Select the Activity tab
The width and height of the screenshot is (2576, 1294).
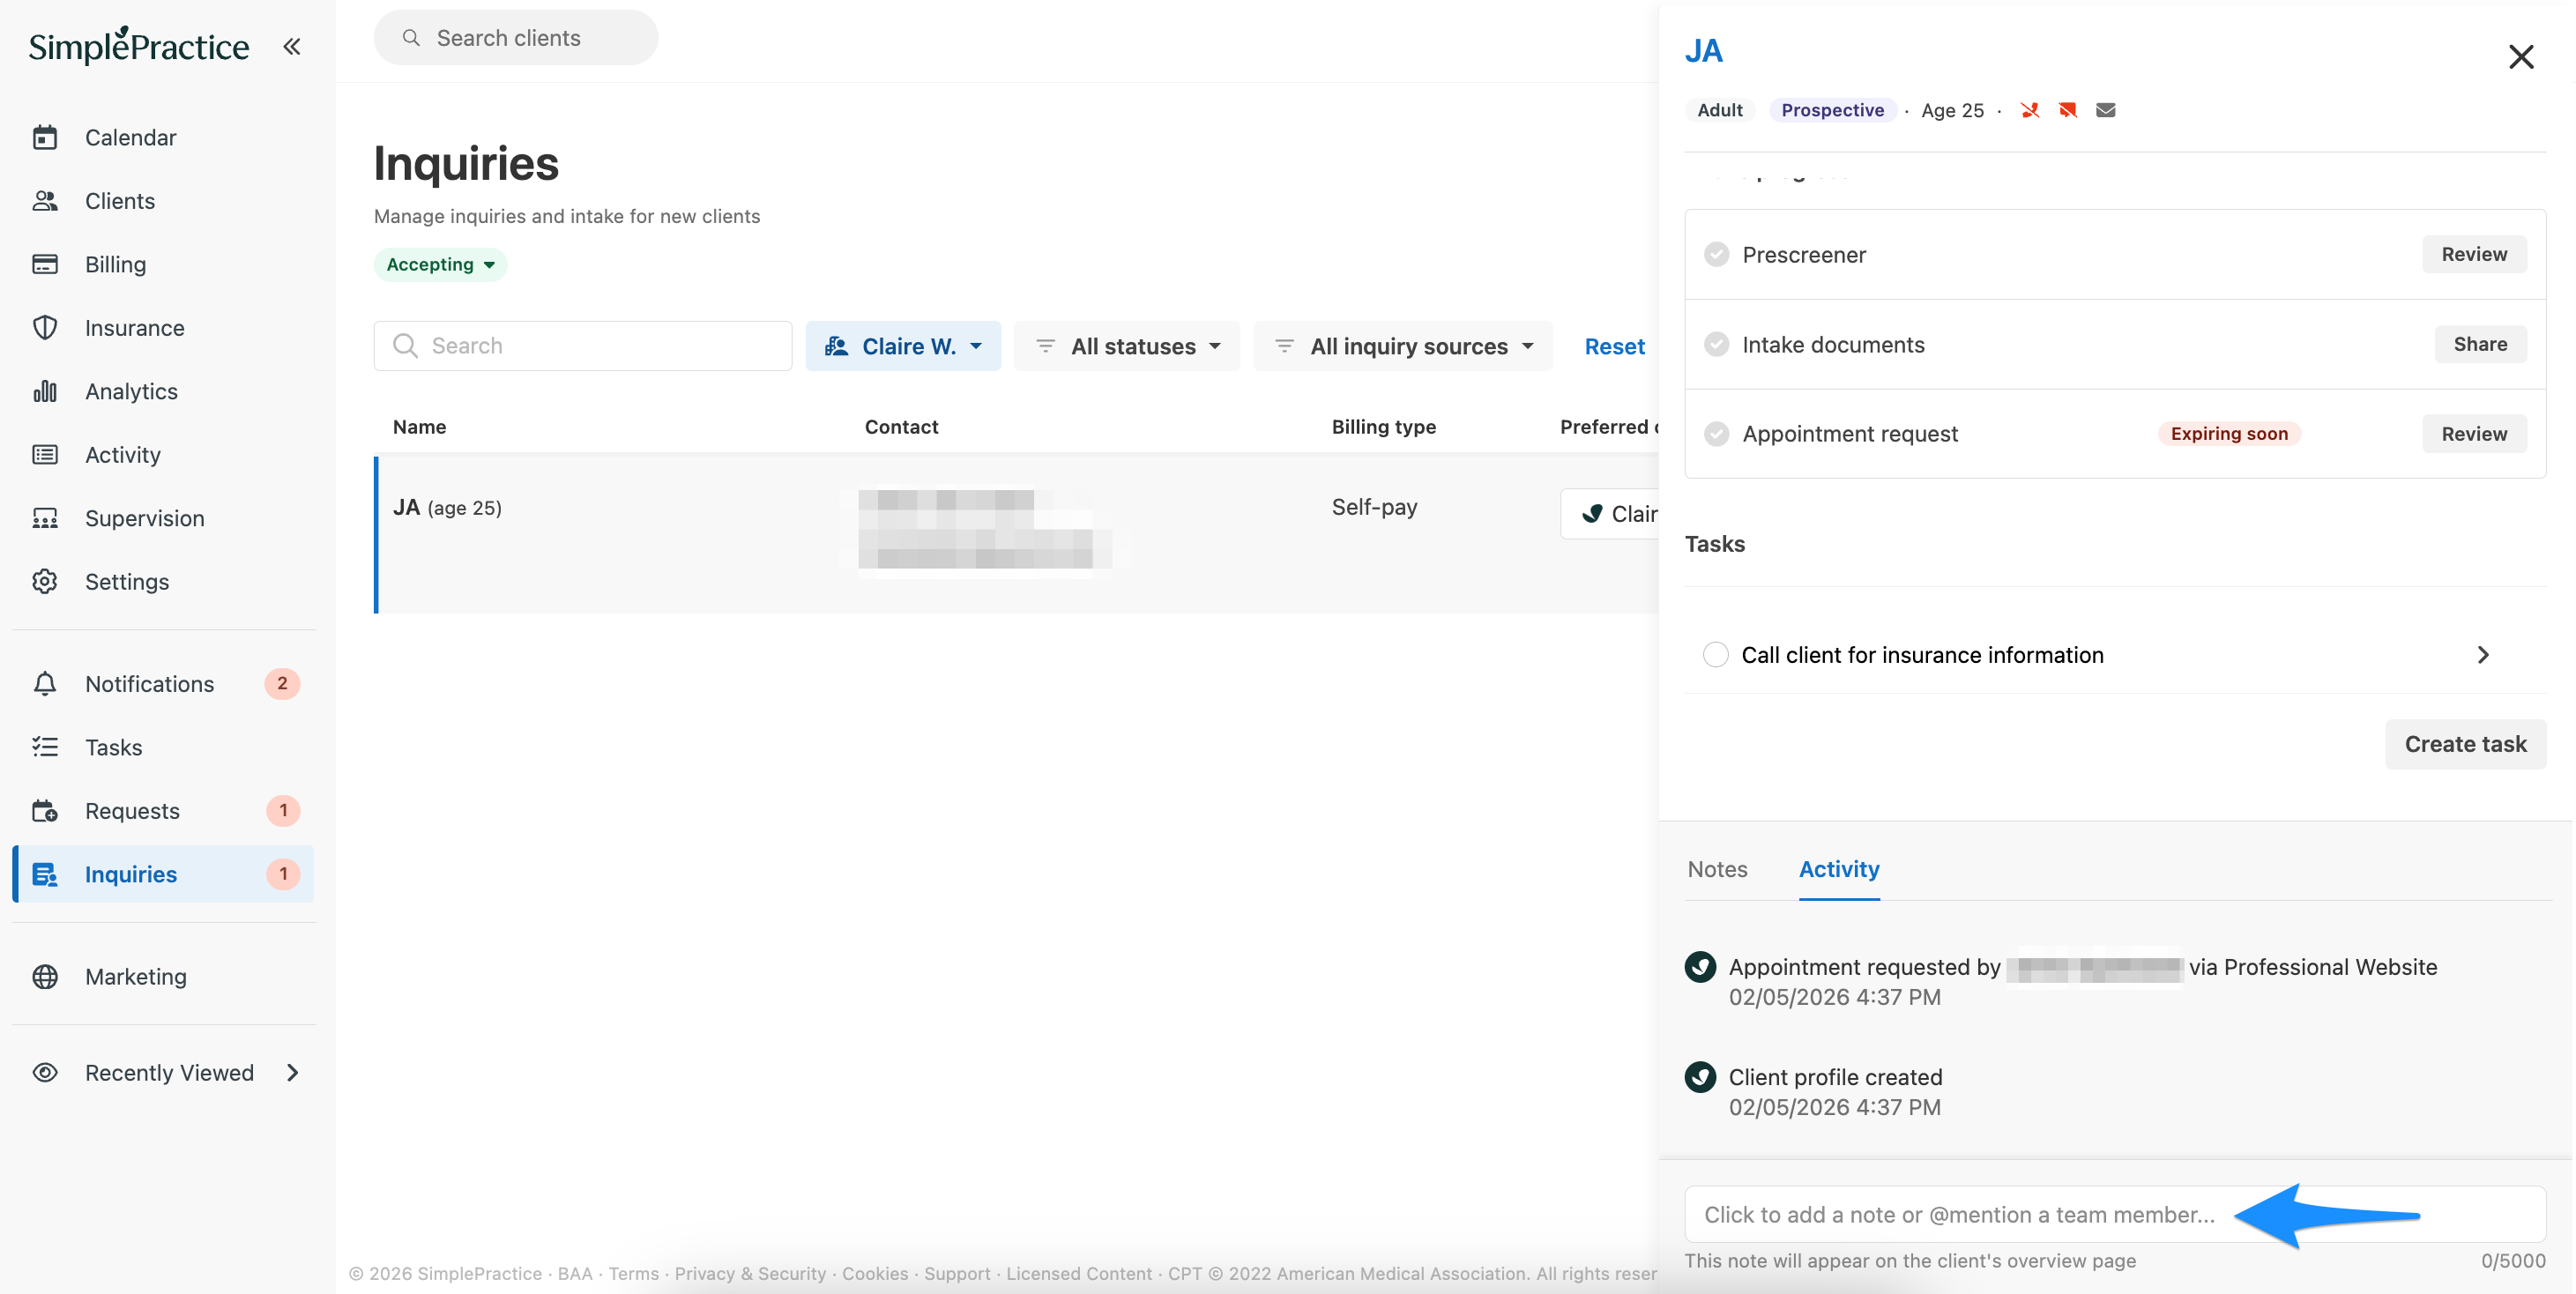pyautogui.click(x=1838, y=869)
